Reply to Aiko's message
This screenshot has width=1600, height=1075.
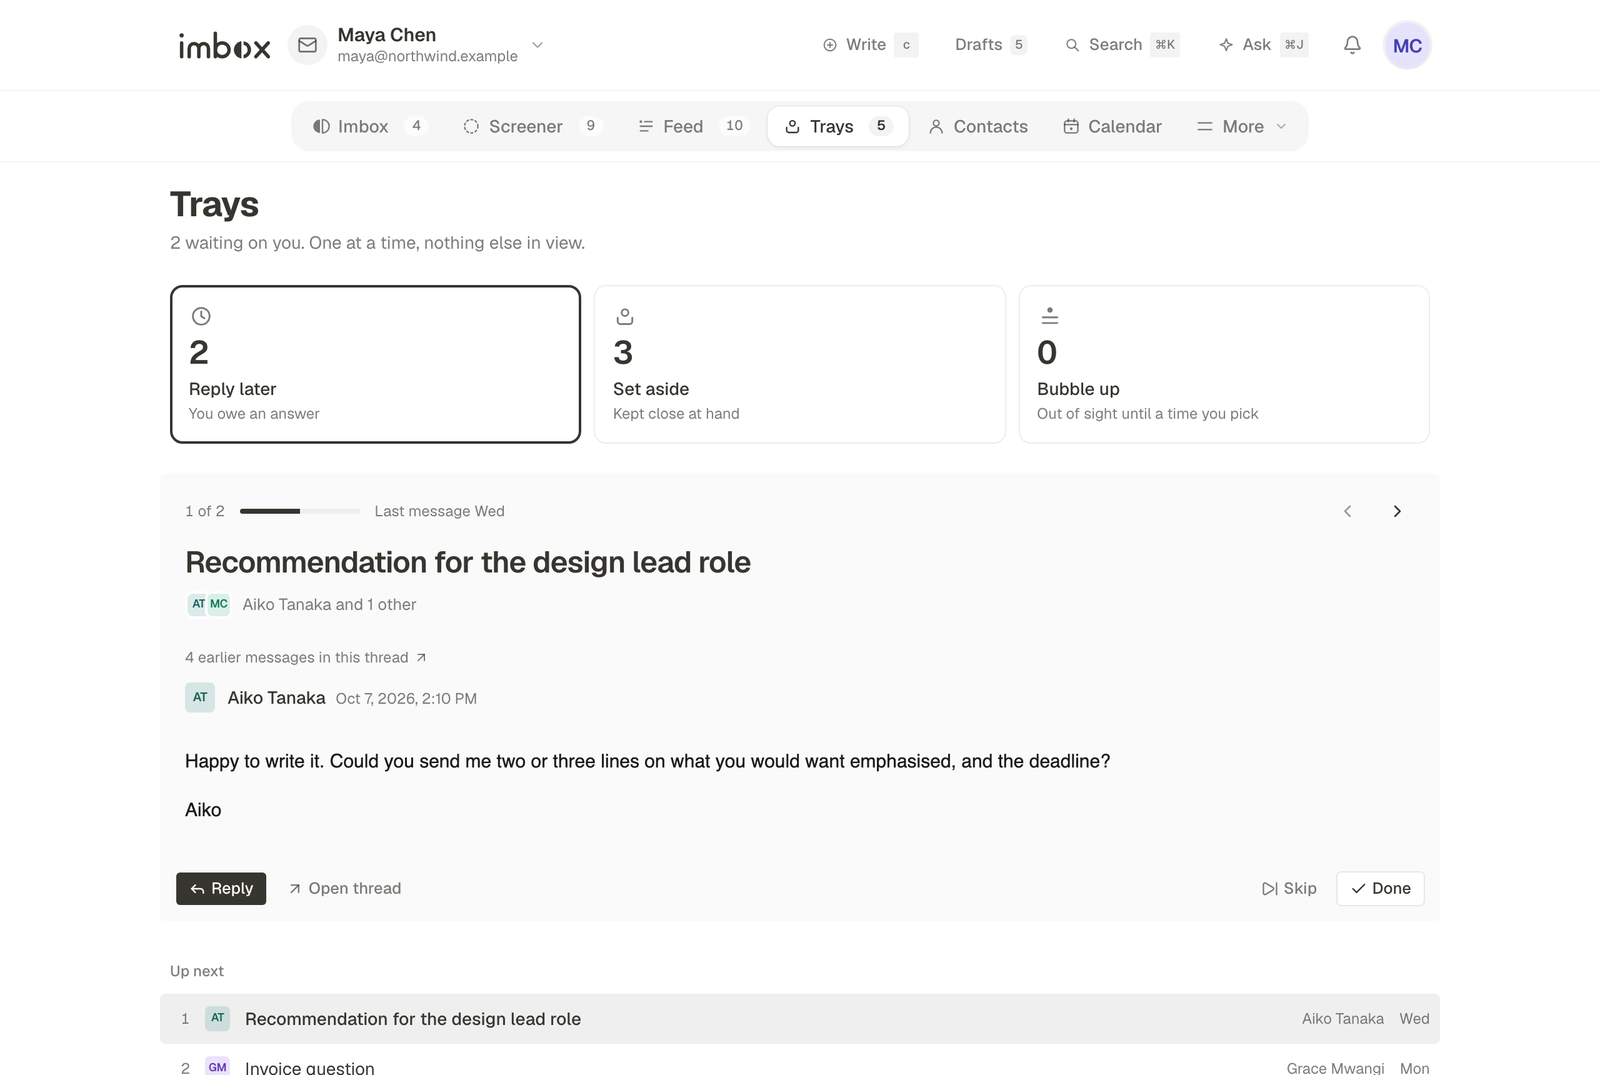tap(221, 888)
